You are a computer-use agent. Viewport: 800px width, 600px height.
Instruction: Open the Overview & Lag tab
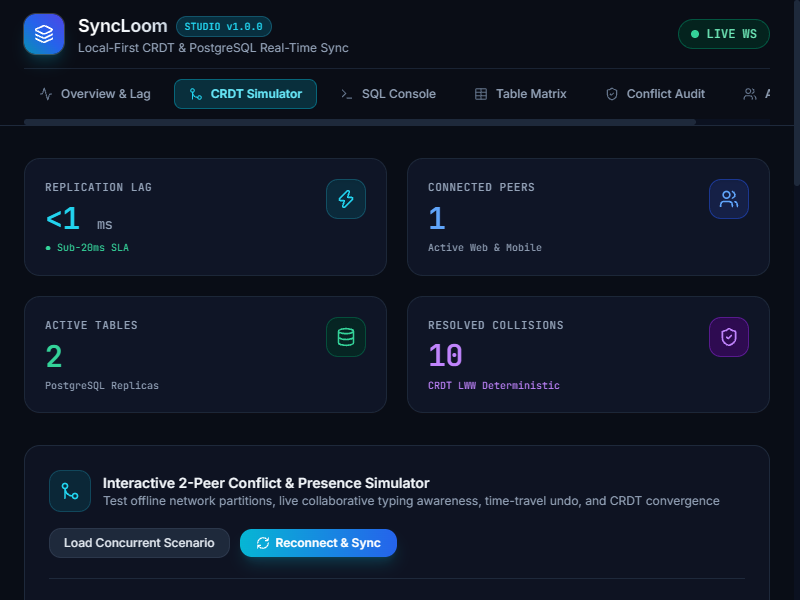[x=95, y=94]
